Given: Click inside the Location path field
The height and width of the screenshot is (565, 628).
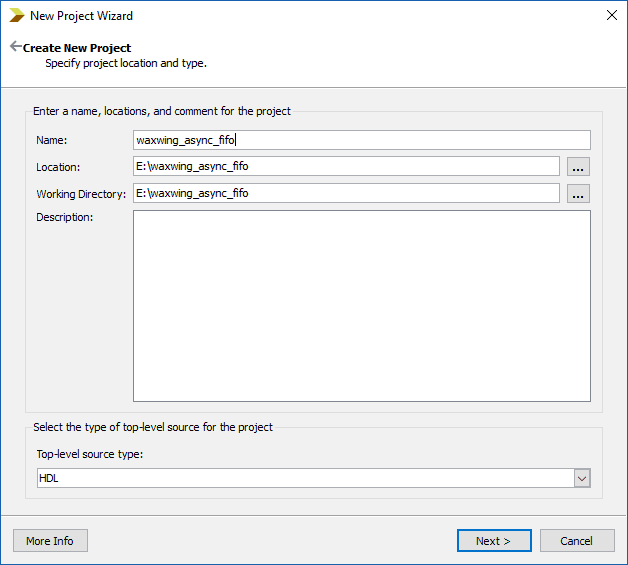Looking at the screenshot, I should tap(346, 166).
